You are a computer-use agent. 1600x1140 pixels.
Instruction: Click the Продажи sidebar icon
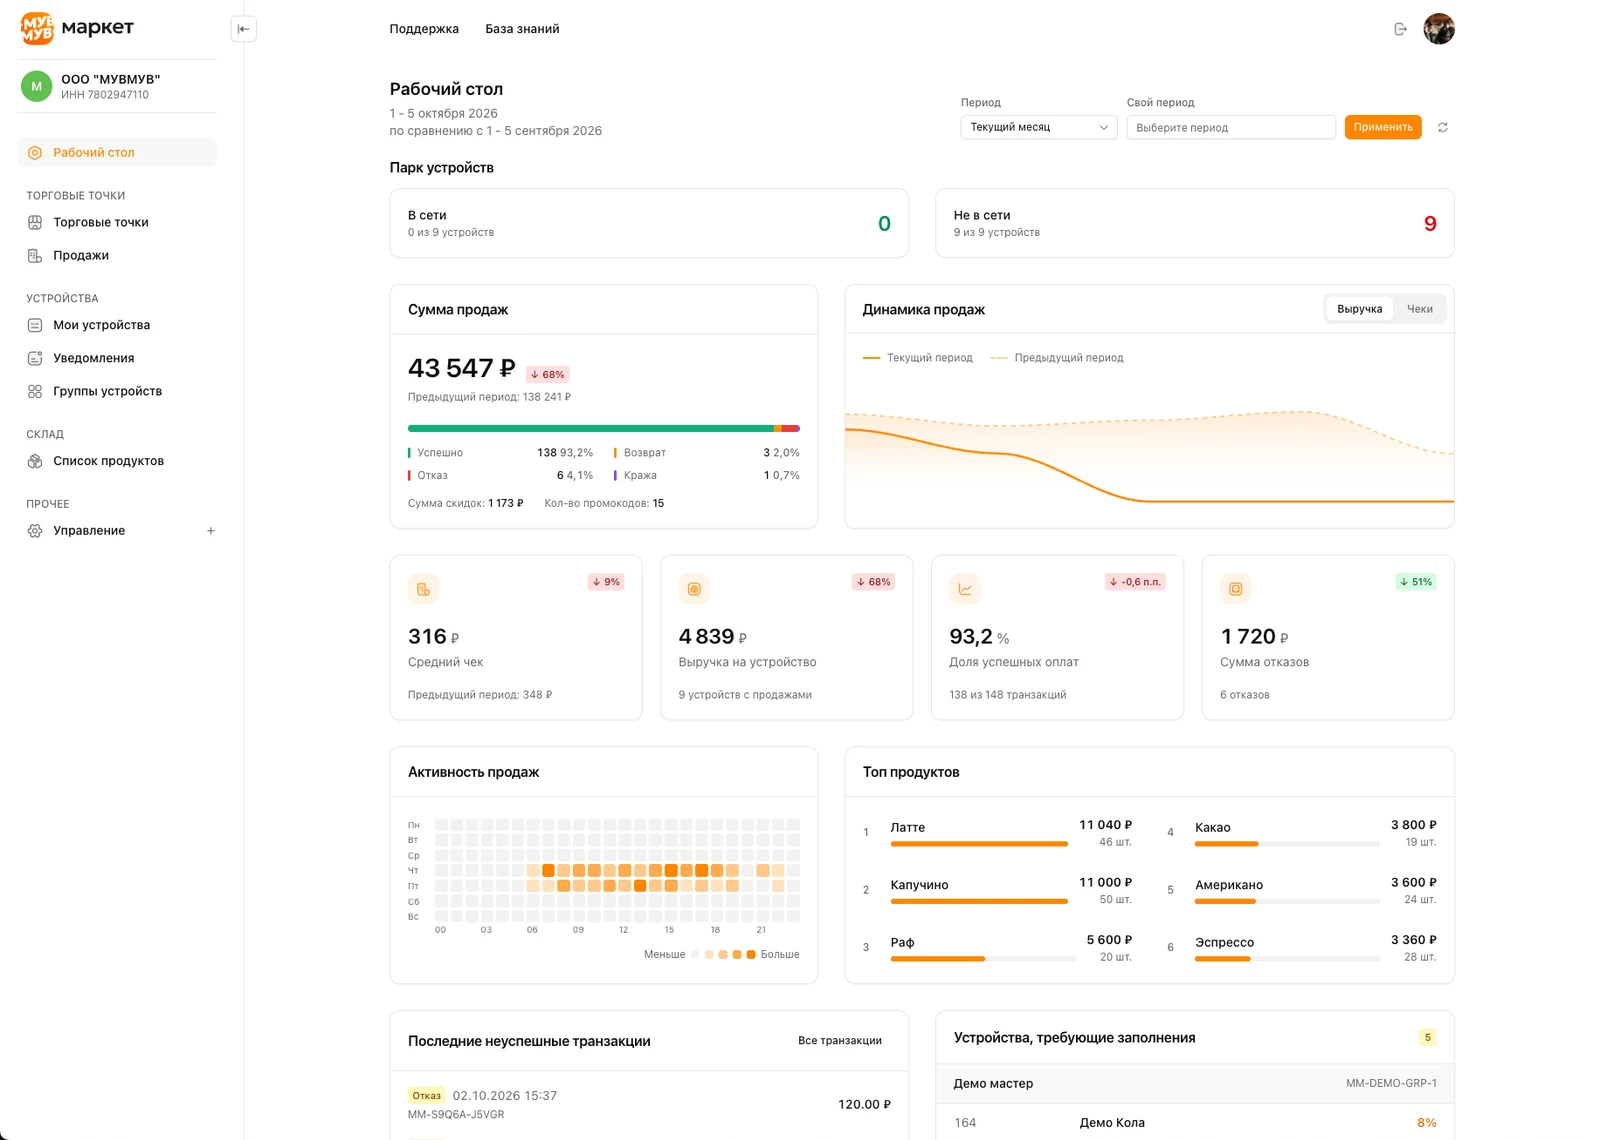(x=35, y=255)
